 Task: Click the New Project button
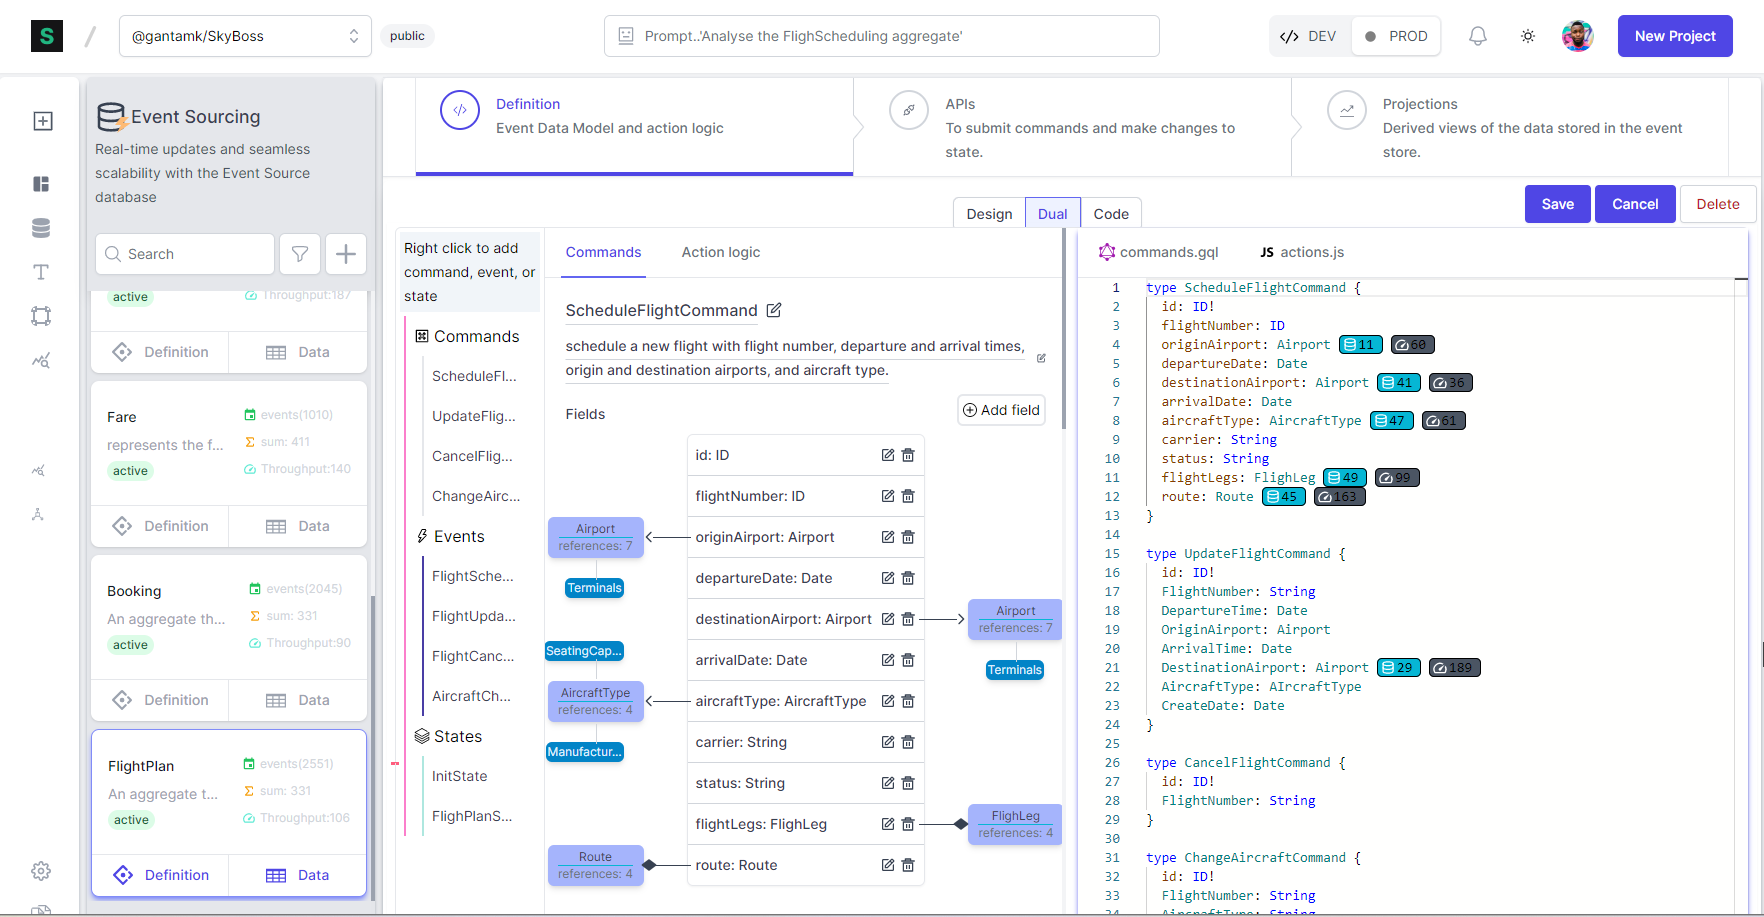point(1675,35)
